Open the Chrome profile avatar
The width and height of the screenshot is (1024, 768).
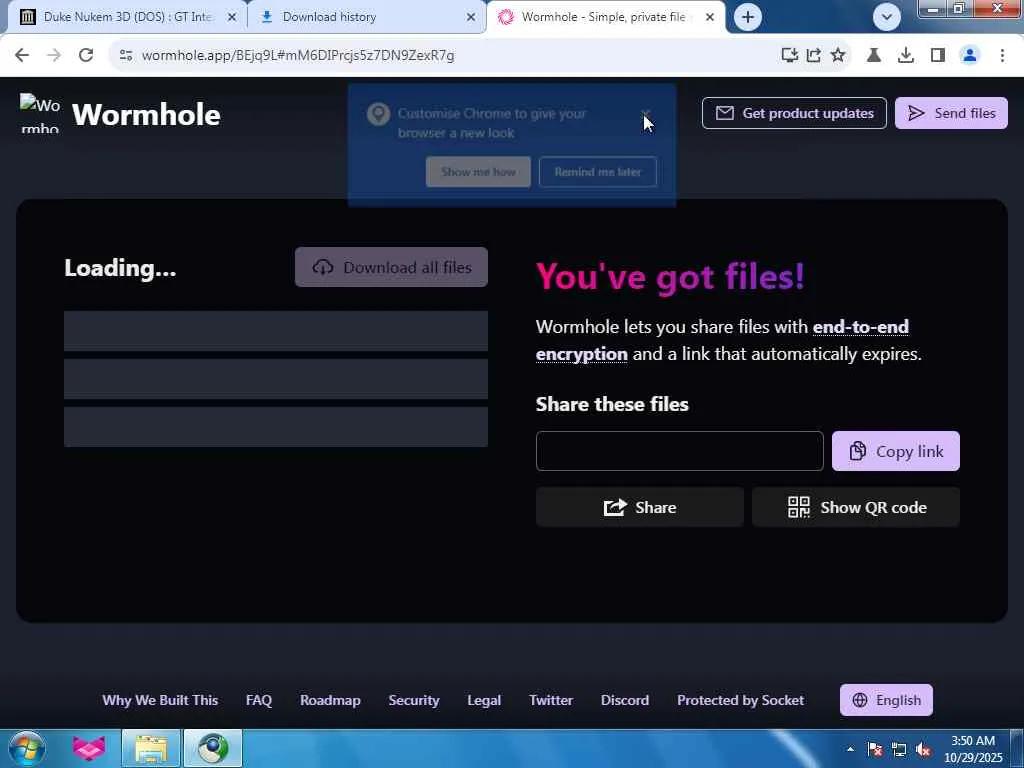coord(970,56)
